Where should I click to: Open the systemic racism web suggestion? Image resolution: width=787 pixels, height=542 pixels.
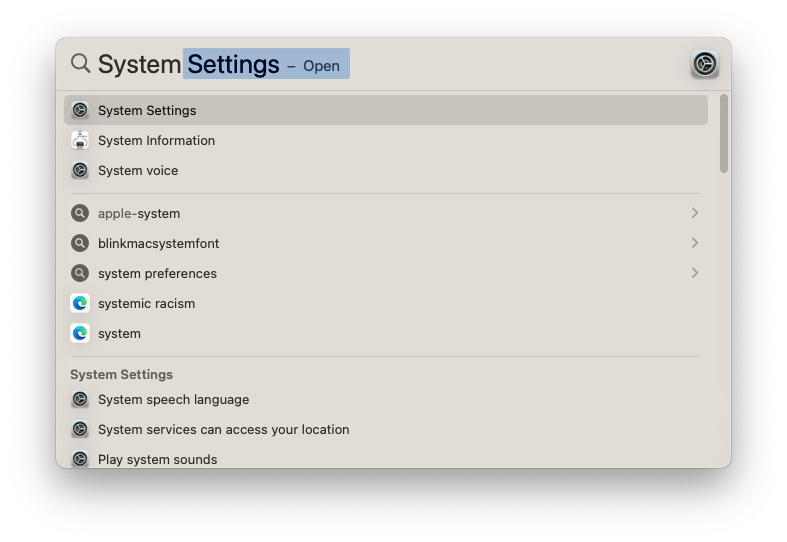[x=146, y=303]
